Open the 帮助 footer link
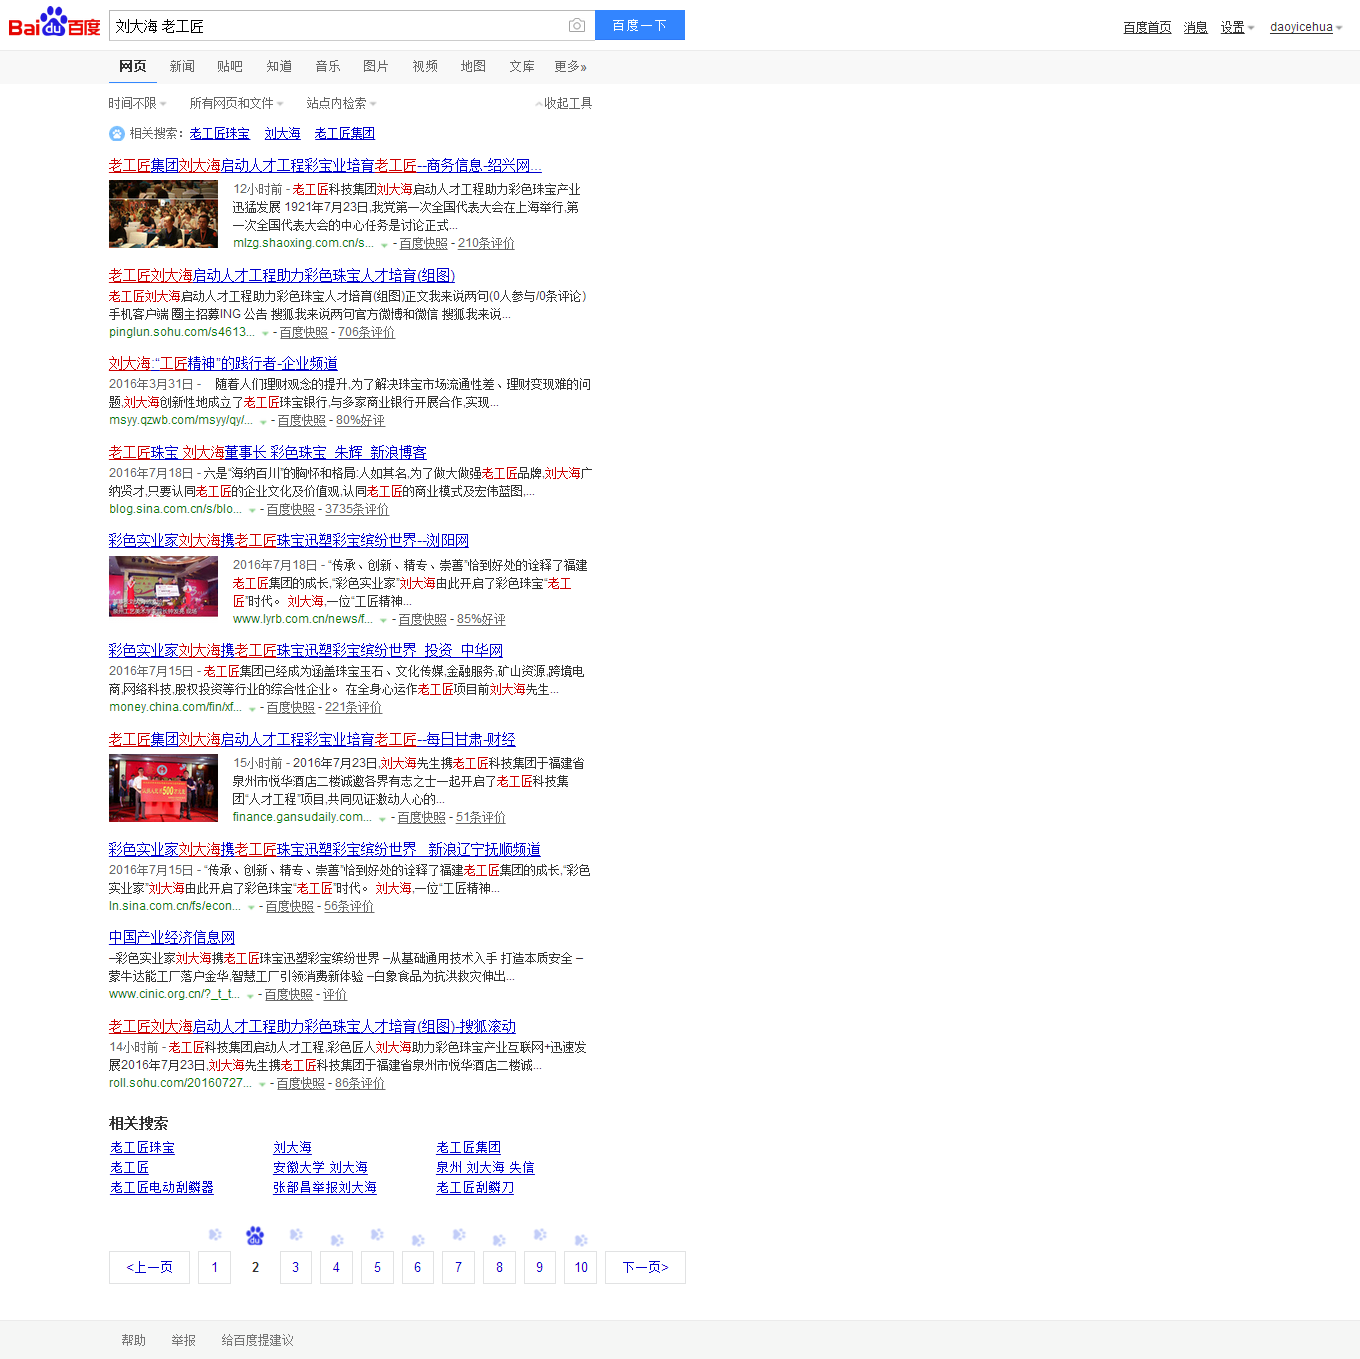This screenshot has width=1360, height=1359. point(133,1340)
